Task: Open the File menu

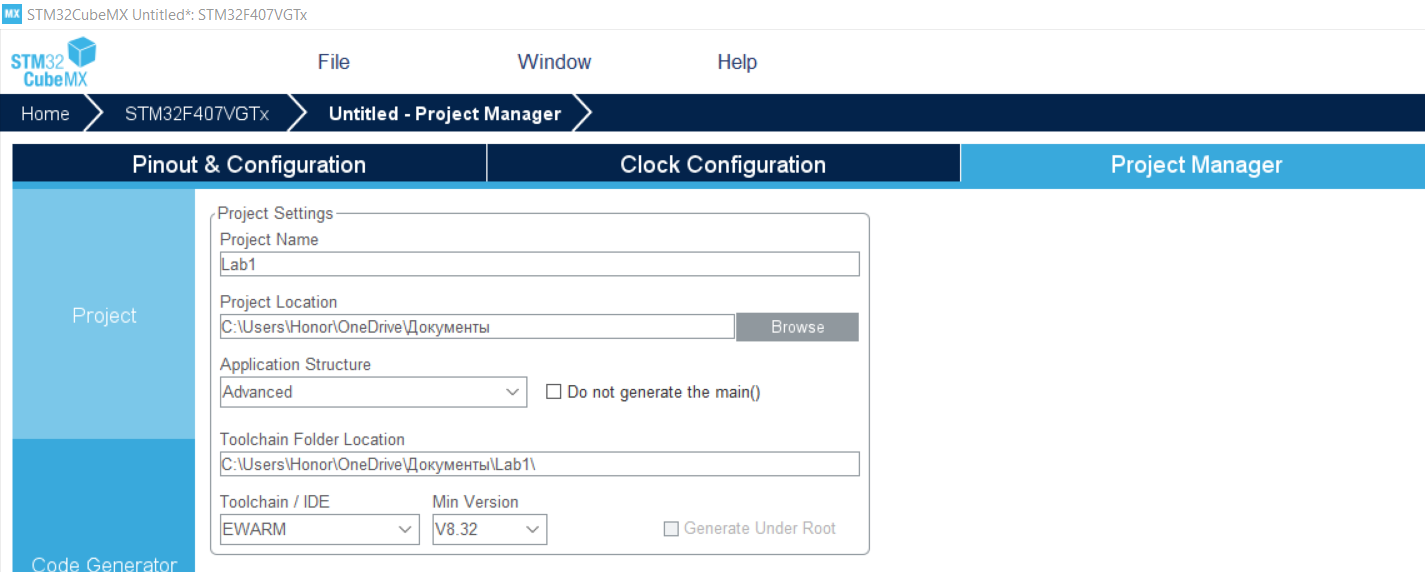Action: 334,62
